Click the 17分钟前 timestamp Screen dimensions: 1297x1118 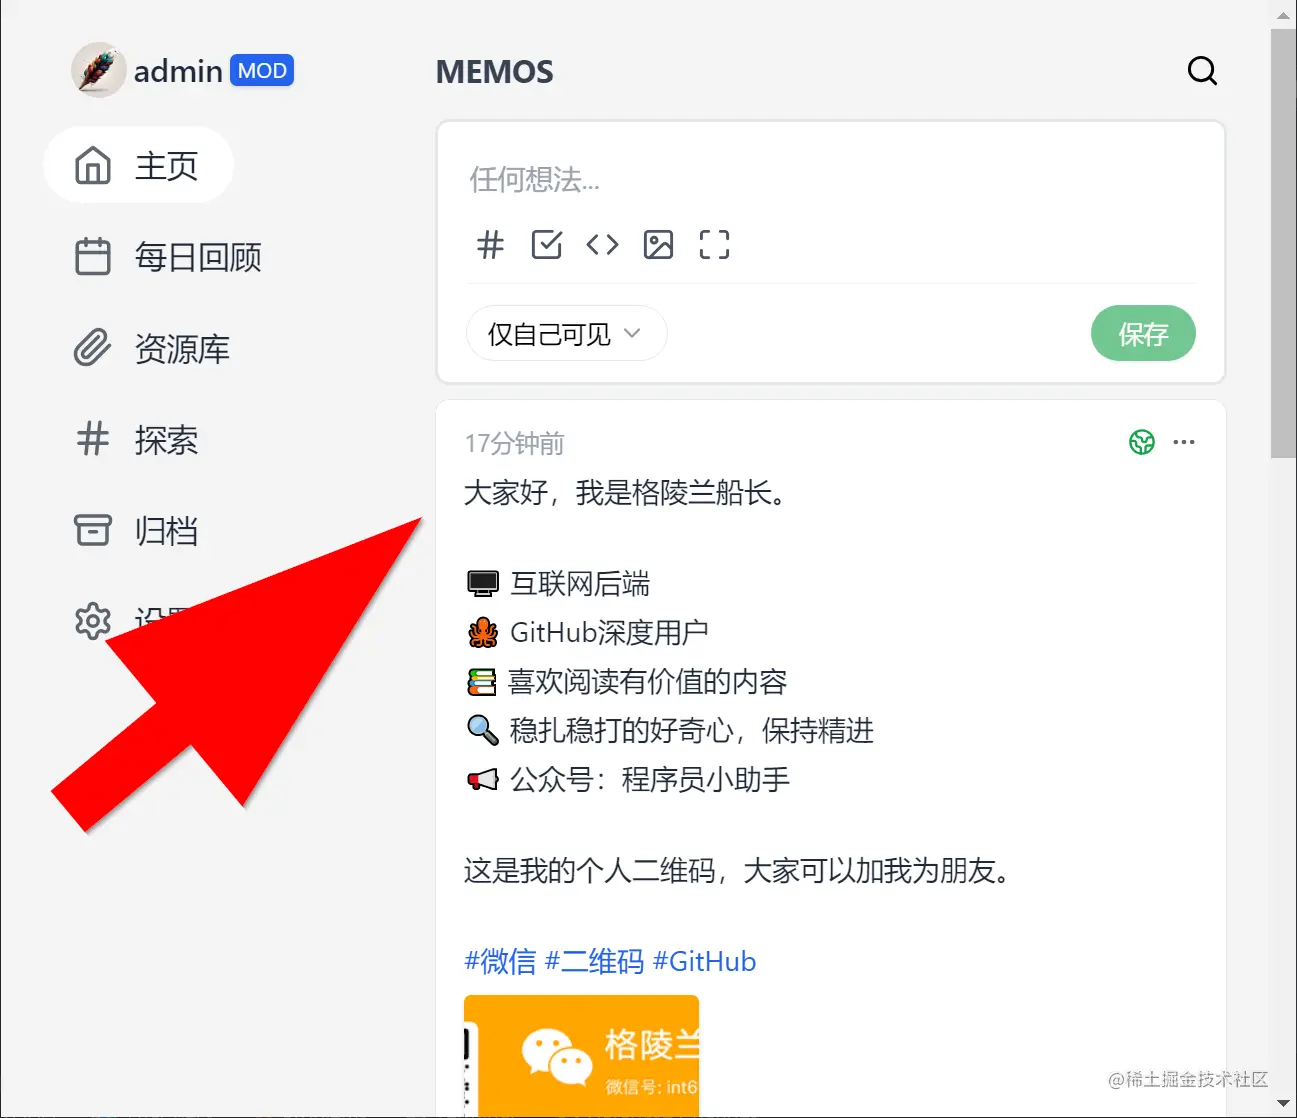[x=515, y=443]
